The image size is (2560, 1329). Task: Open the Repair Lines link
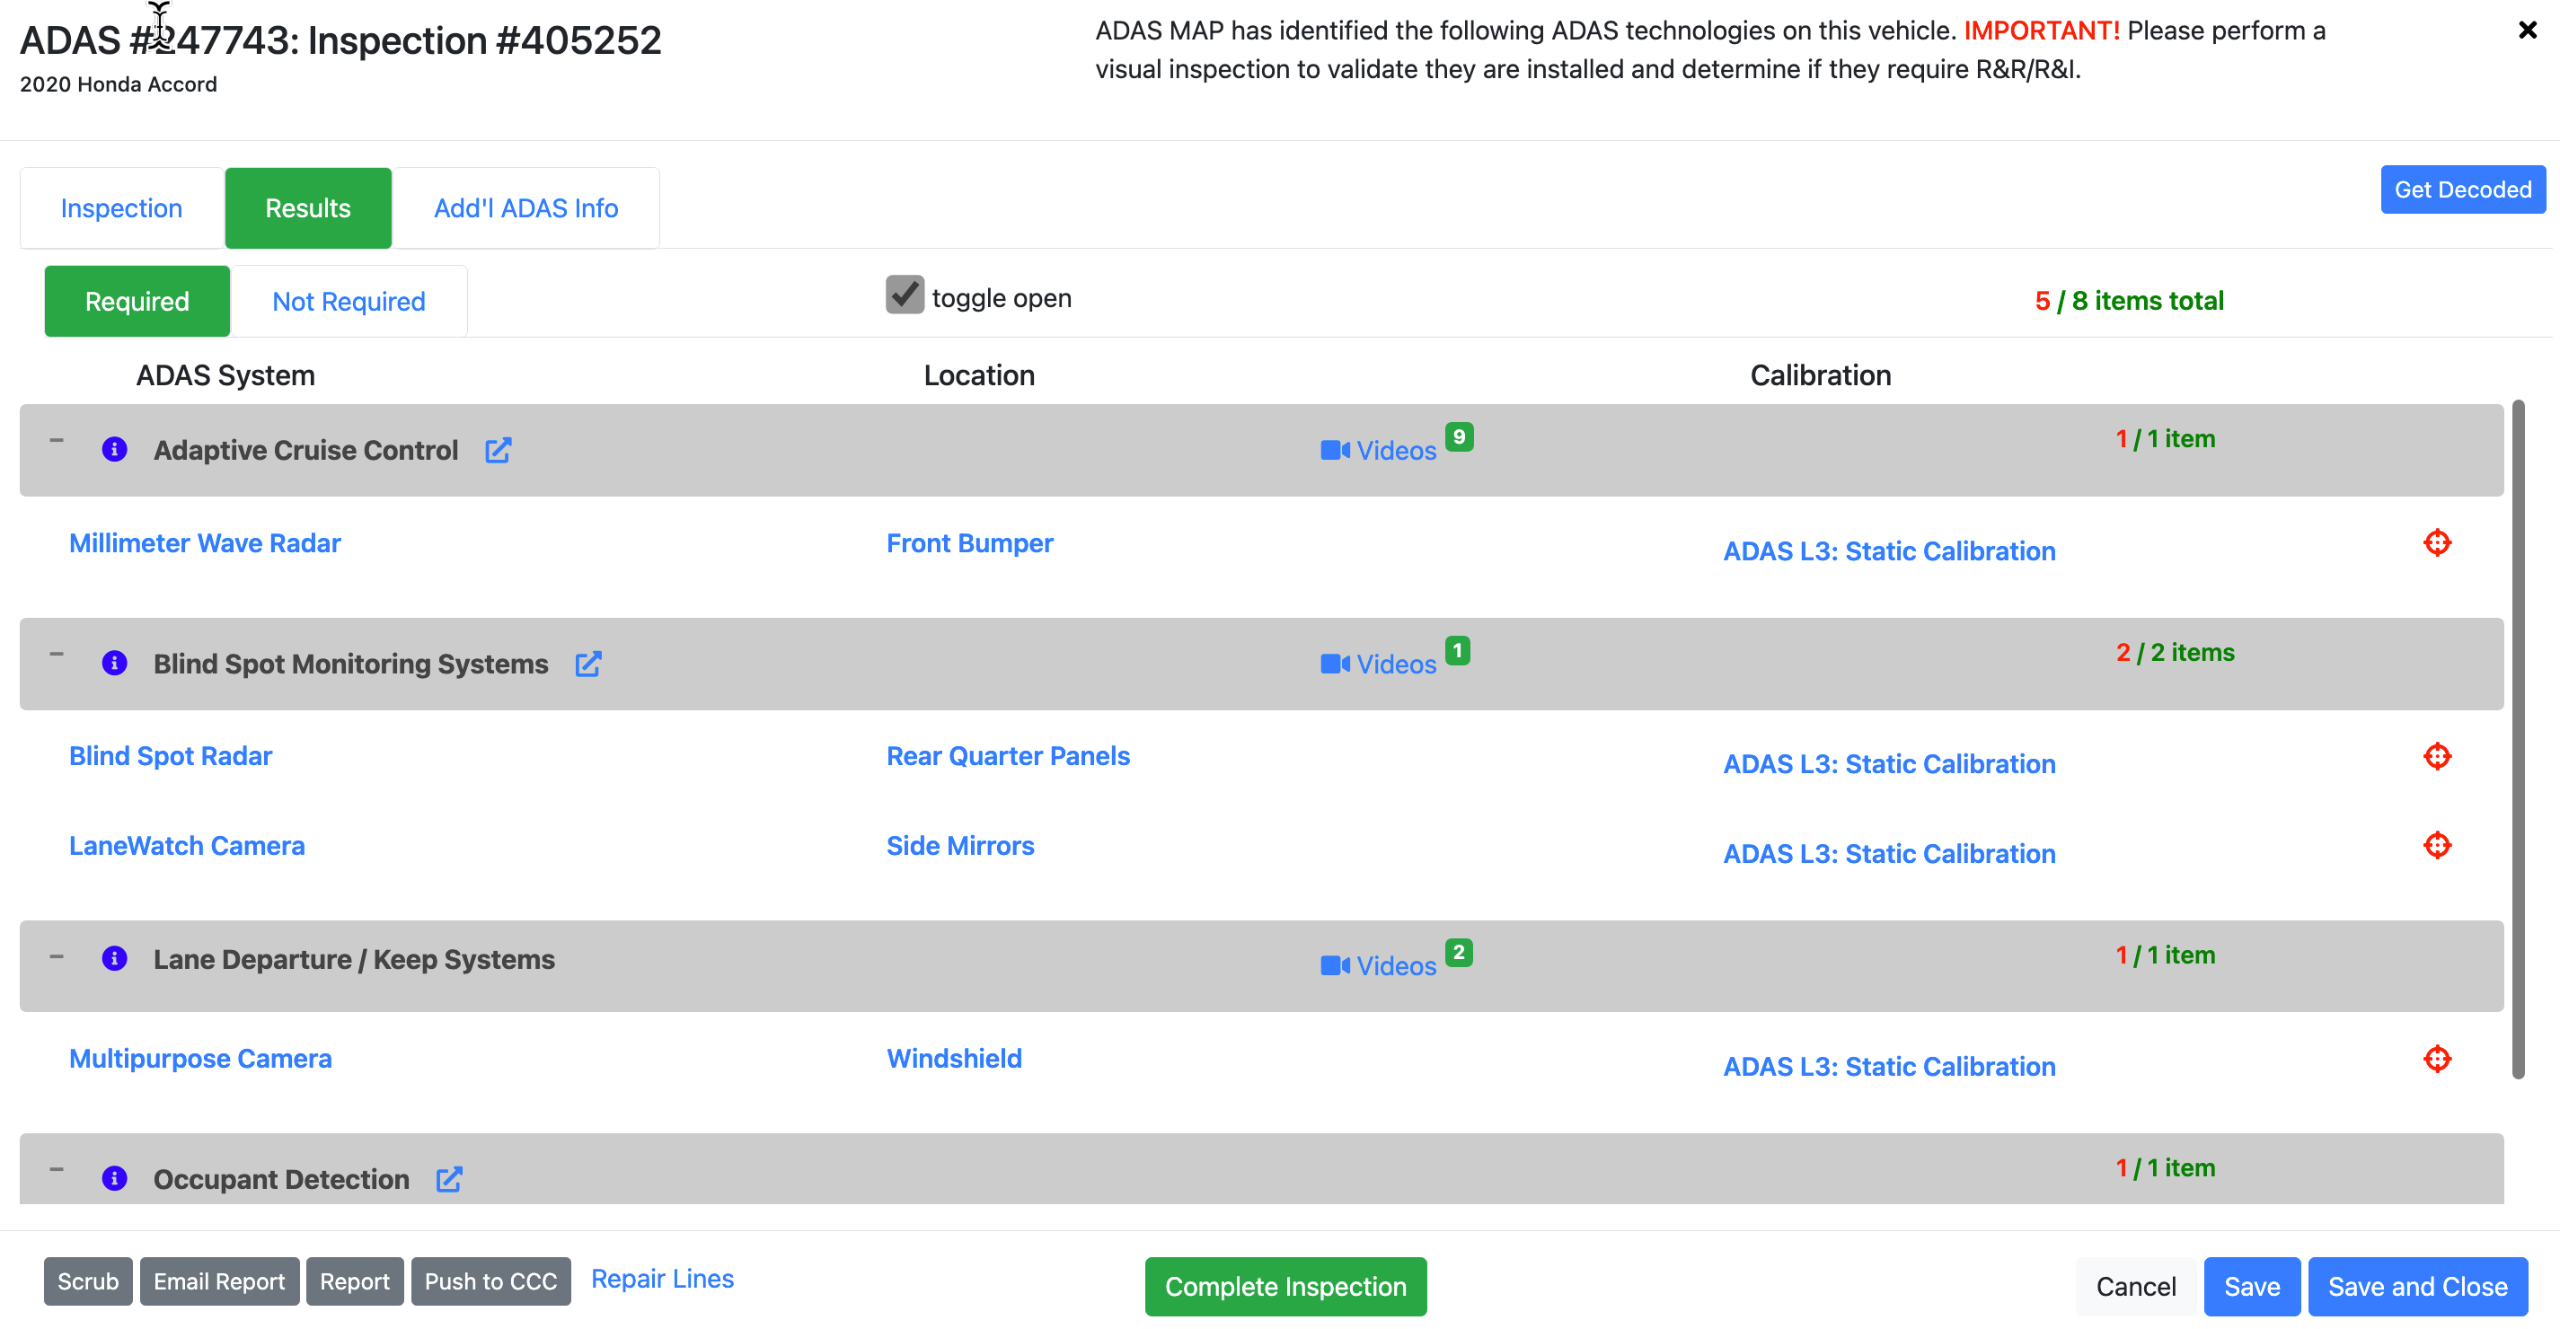(662, 1279)
